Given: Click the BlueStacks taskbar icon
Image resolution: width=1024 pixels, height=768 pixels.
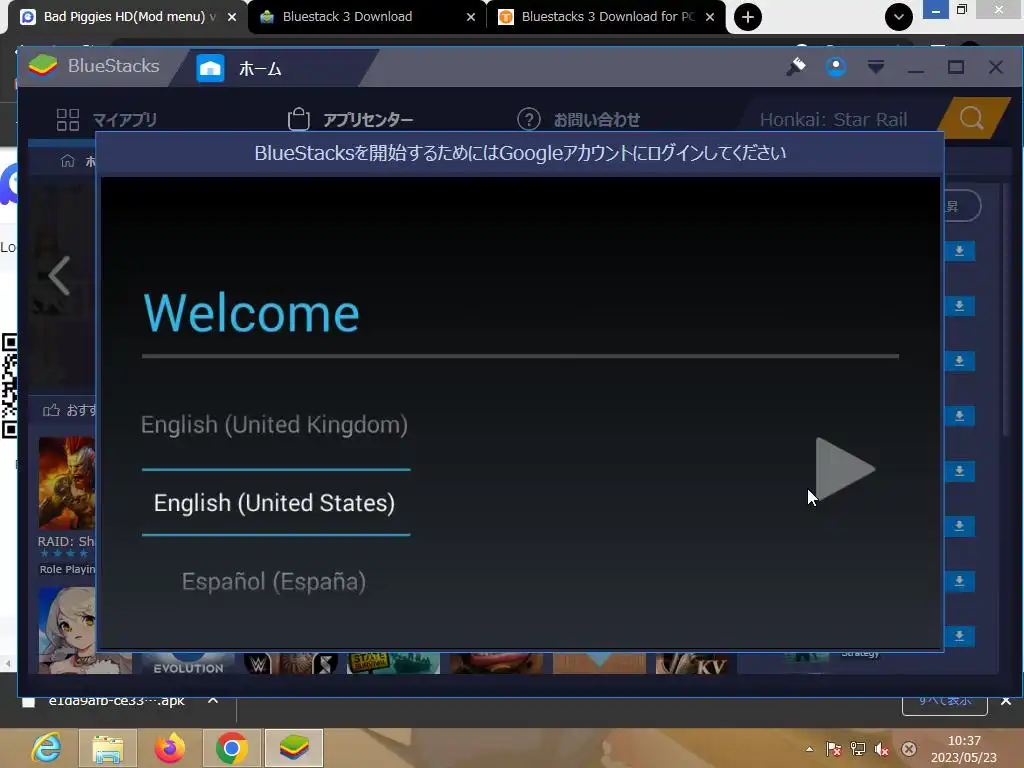Looking at the screenshot, I should 294,748.
